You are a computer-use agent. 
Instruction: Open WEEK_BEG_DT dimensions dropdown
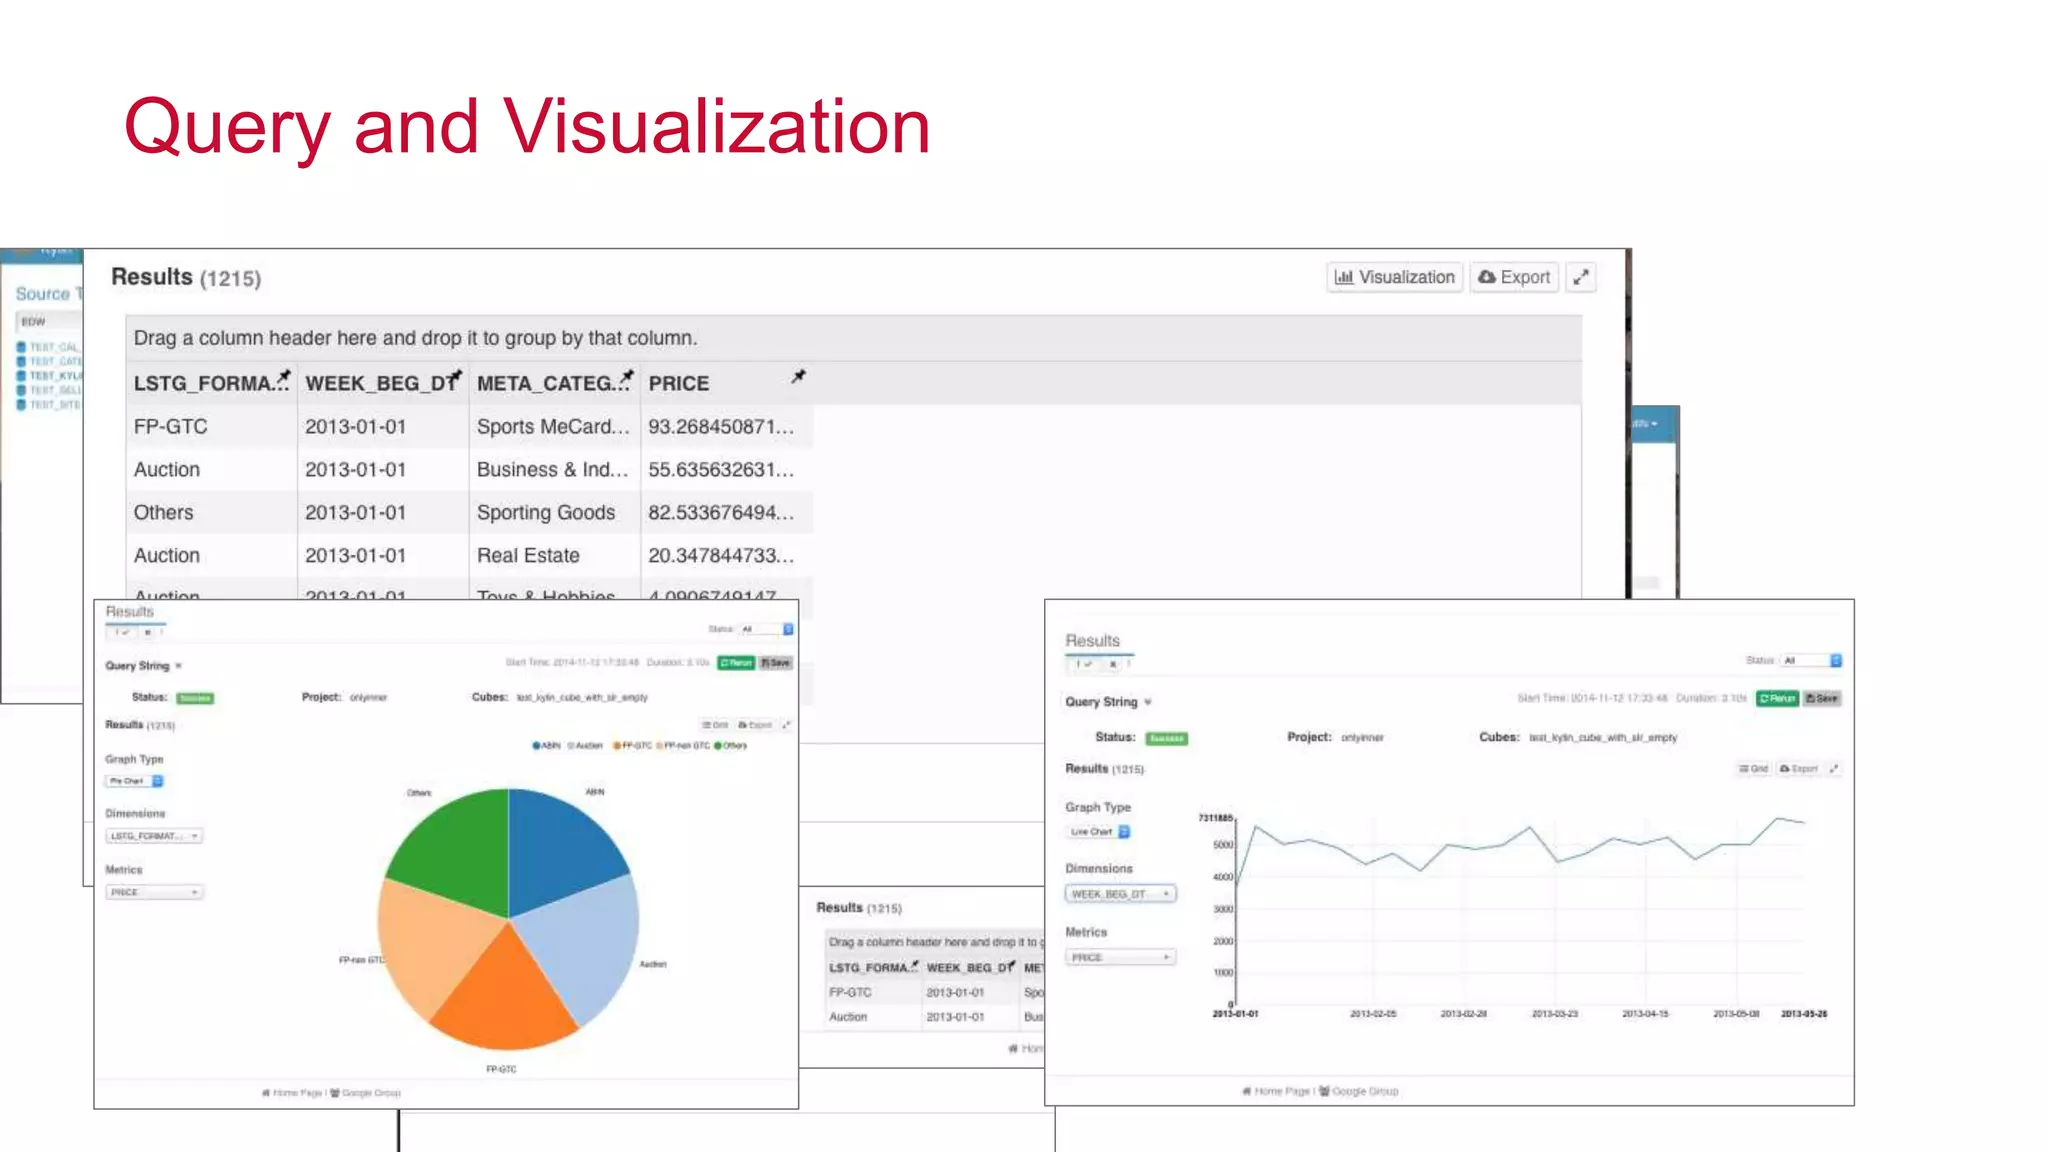tap(1120, 894)
